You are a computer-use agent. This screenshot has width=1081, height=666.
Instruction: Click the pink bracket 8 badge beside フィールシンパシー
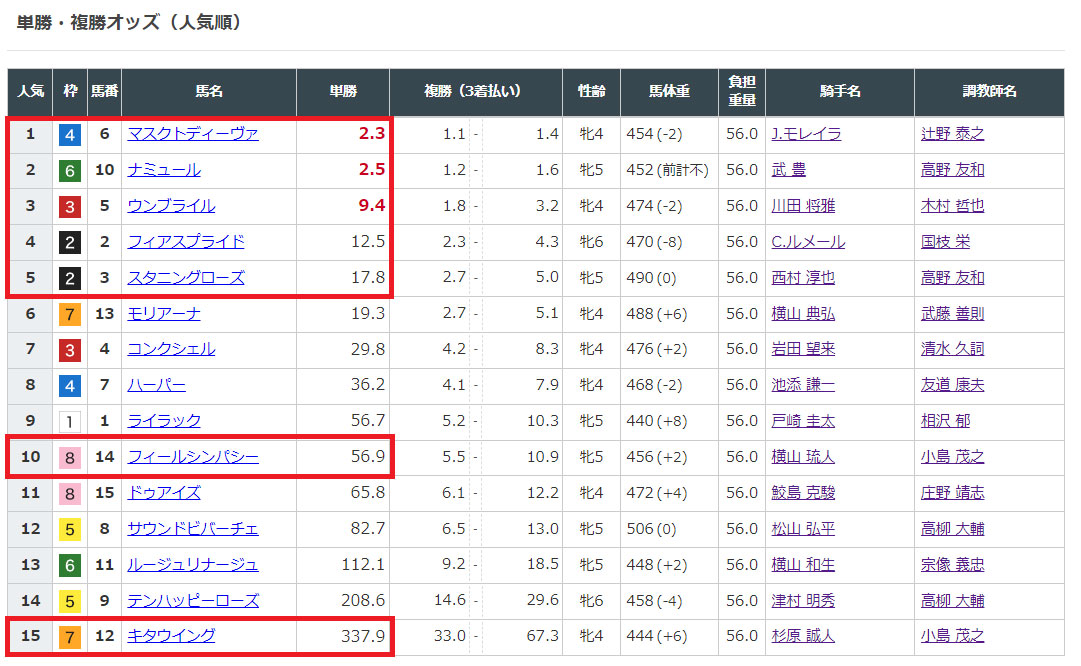[x=70, y=457]
